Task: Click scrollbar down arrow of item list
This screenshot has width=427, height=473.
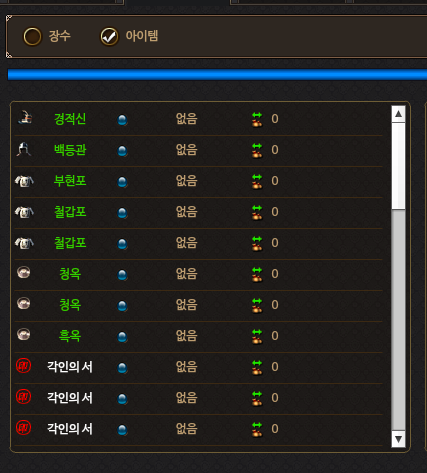Action: point(398,439)
